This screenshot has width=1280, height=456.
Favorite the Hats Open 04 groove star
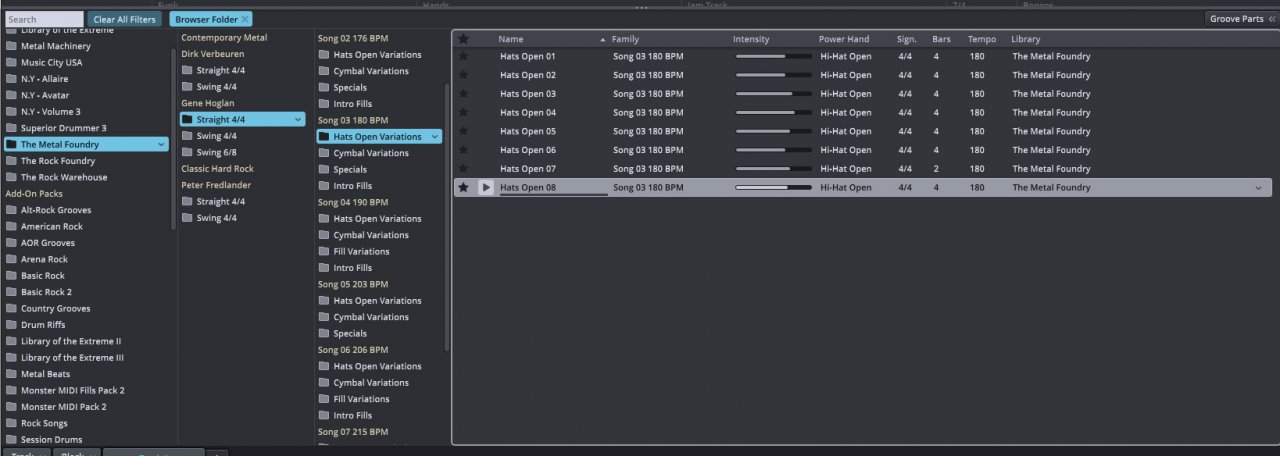point(463,112)
